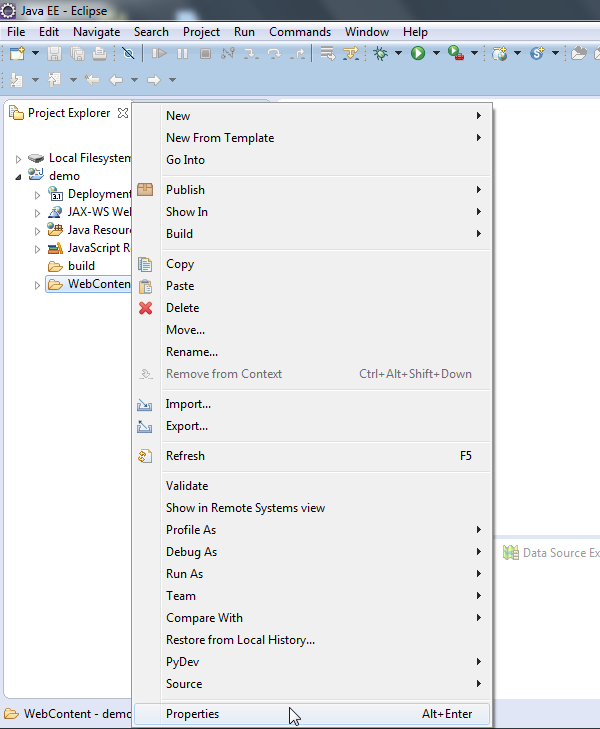Screen dimensions: 600x729
Task: Click the Step Over icon
Action: point(274,53)
